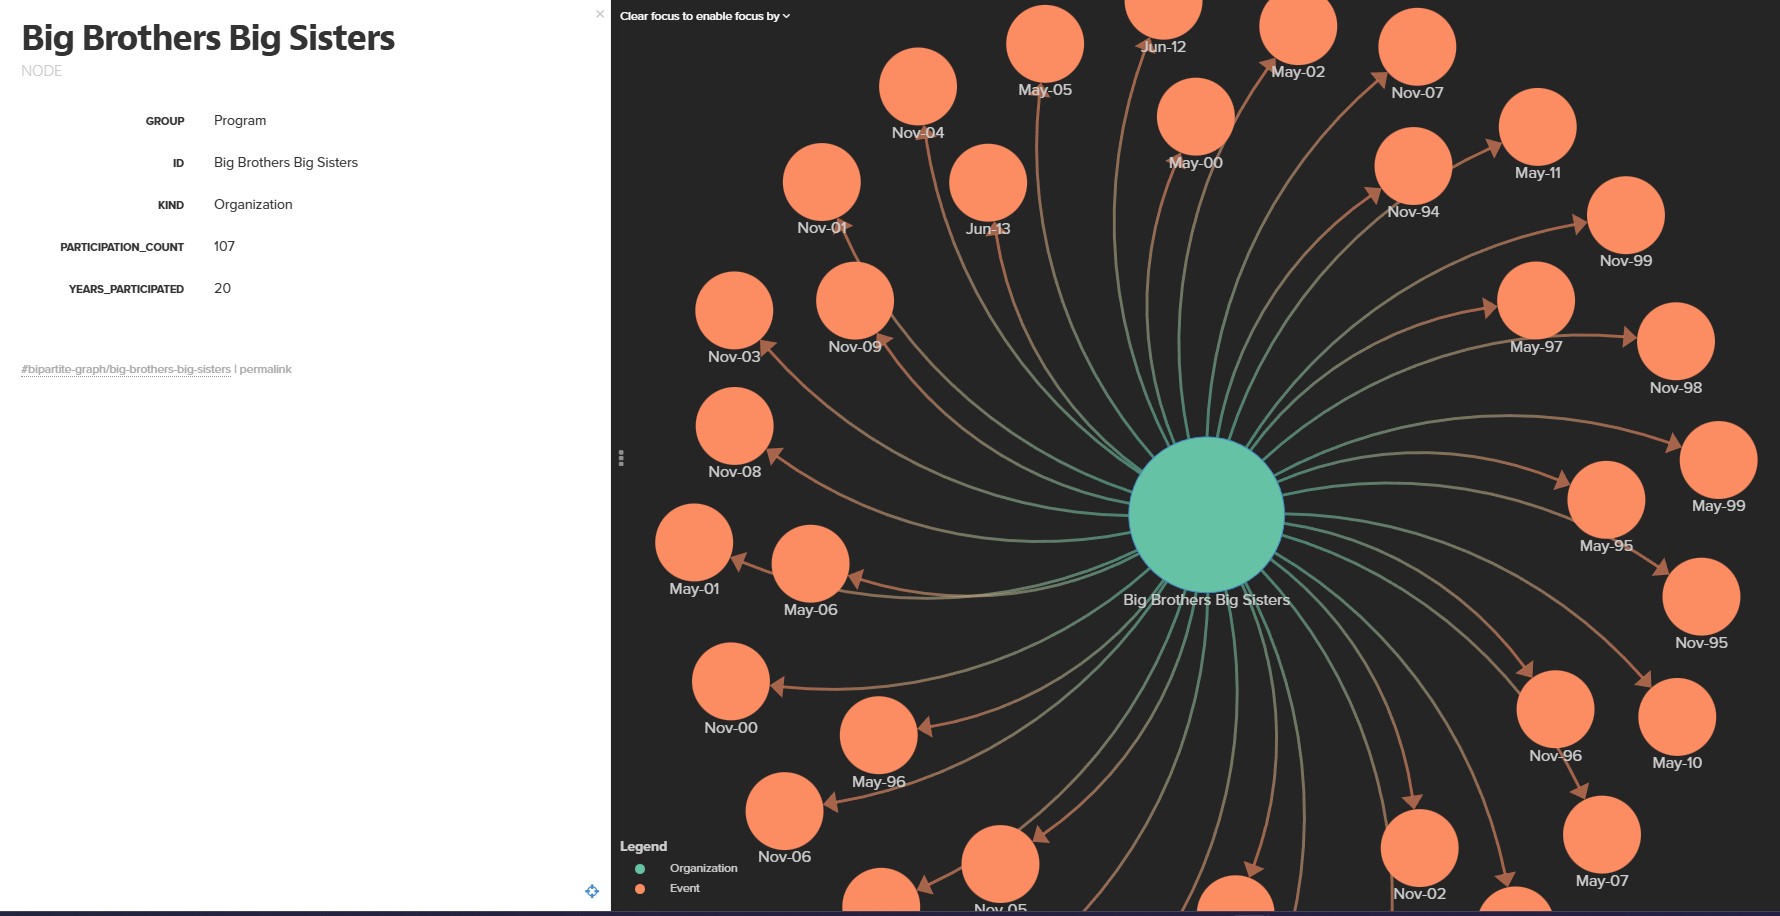Click the panel resize handle dots
The image size is (1780, 916).
coord(621,458)
